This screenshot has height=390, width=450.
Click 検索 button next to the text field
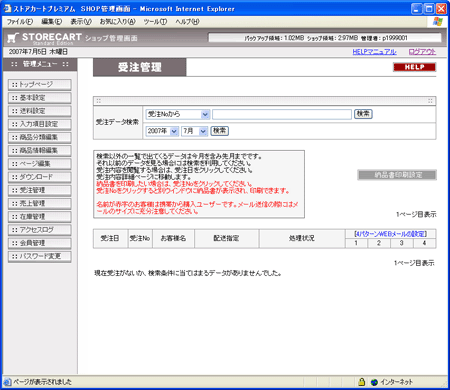(363, 114)
